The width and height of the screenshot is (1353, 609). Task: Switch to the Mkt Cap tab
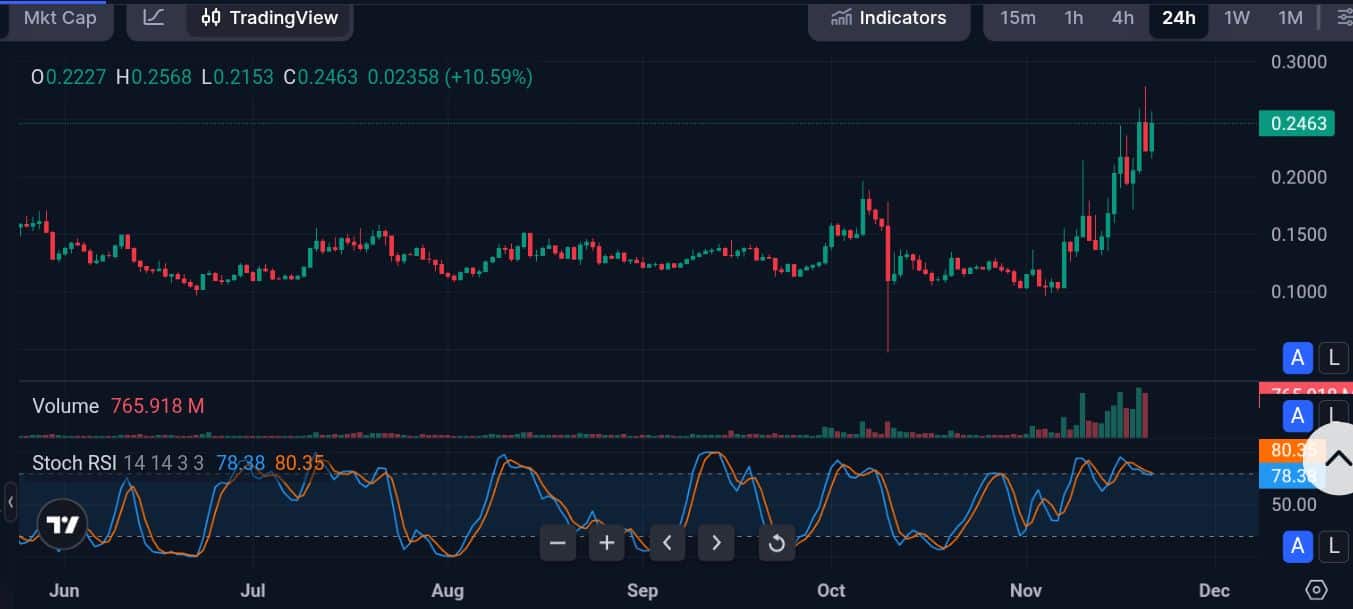(x=58, y=17)
